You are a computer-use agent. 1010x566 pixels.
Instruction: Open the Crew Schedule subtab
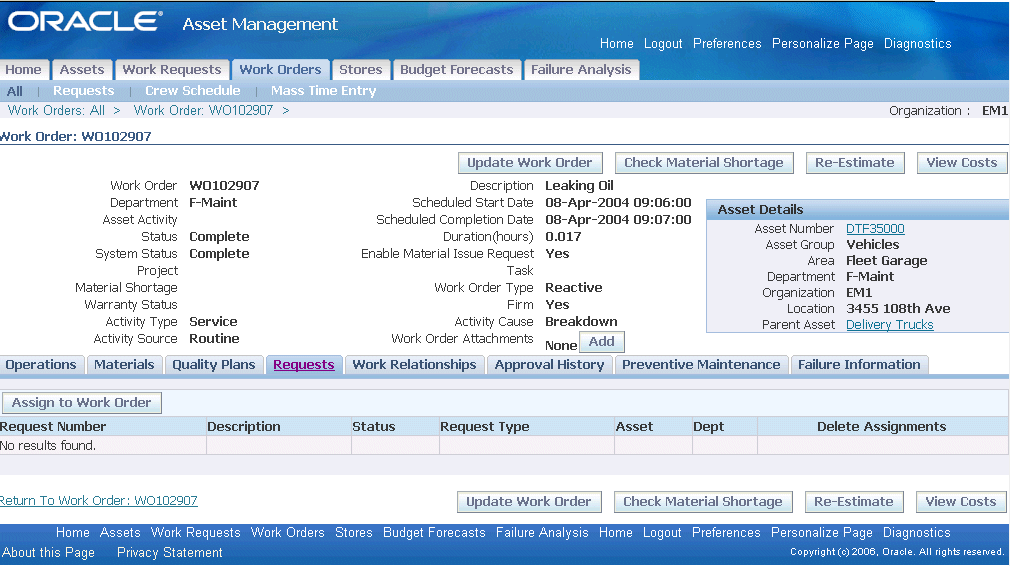193,91
